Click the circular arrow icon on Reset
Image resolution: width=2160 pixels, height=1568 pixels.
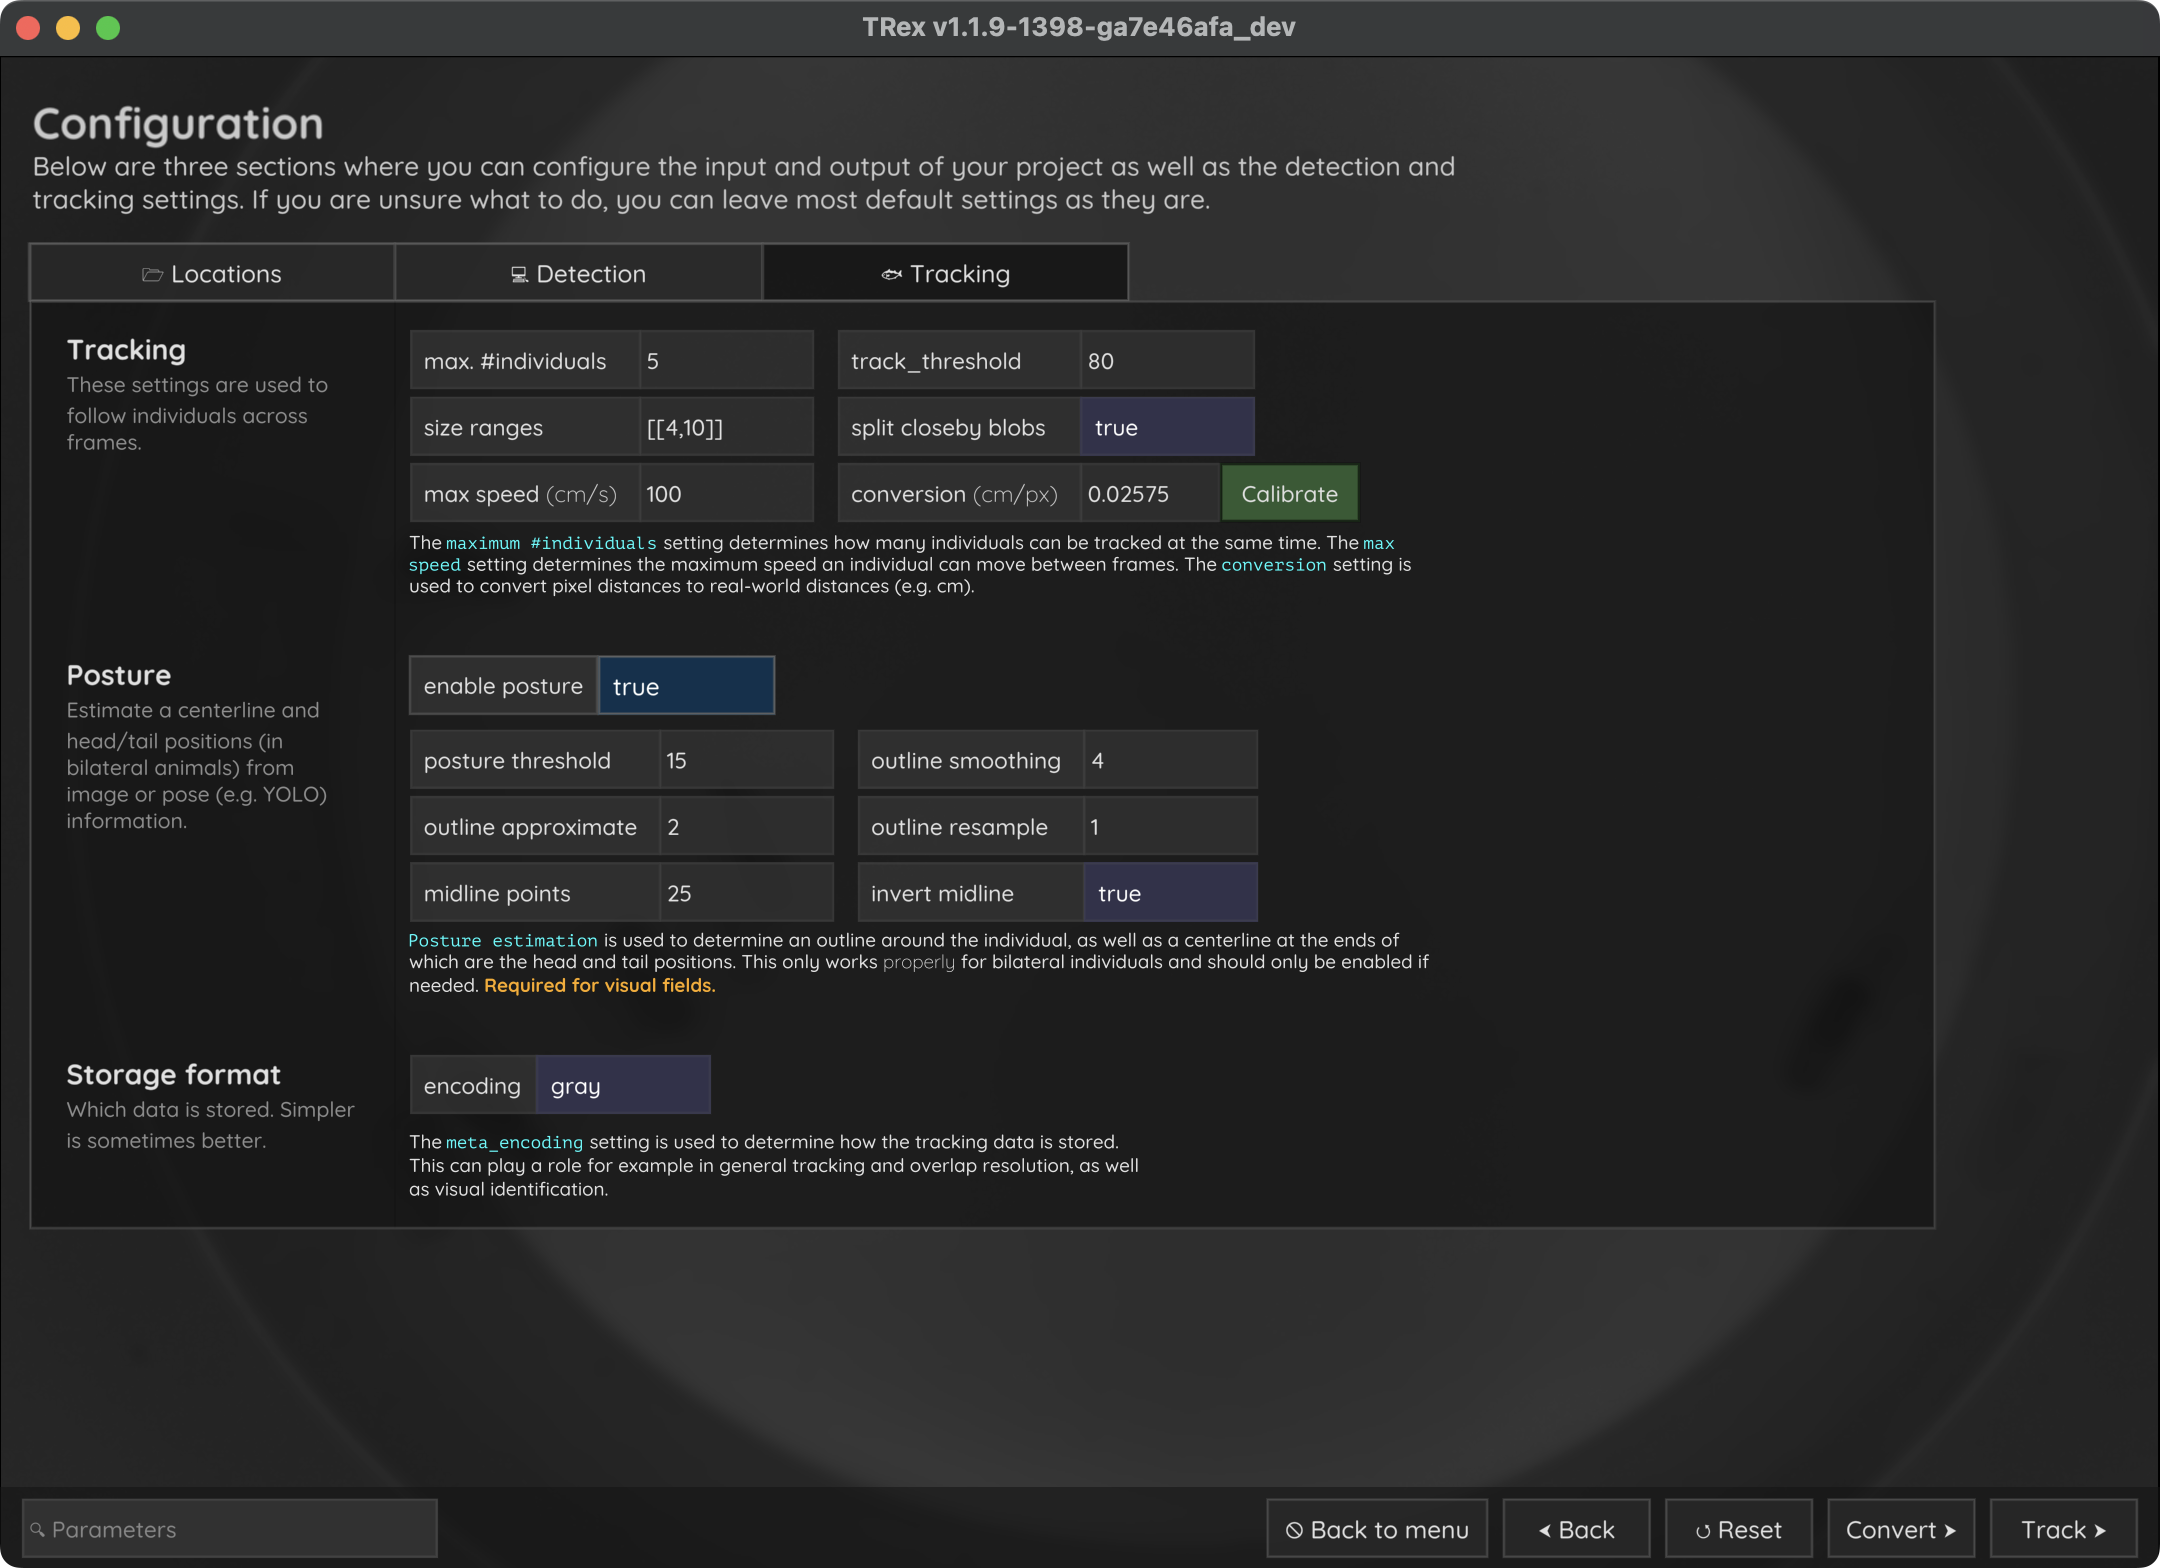tap(1703, 1530)
